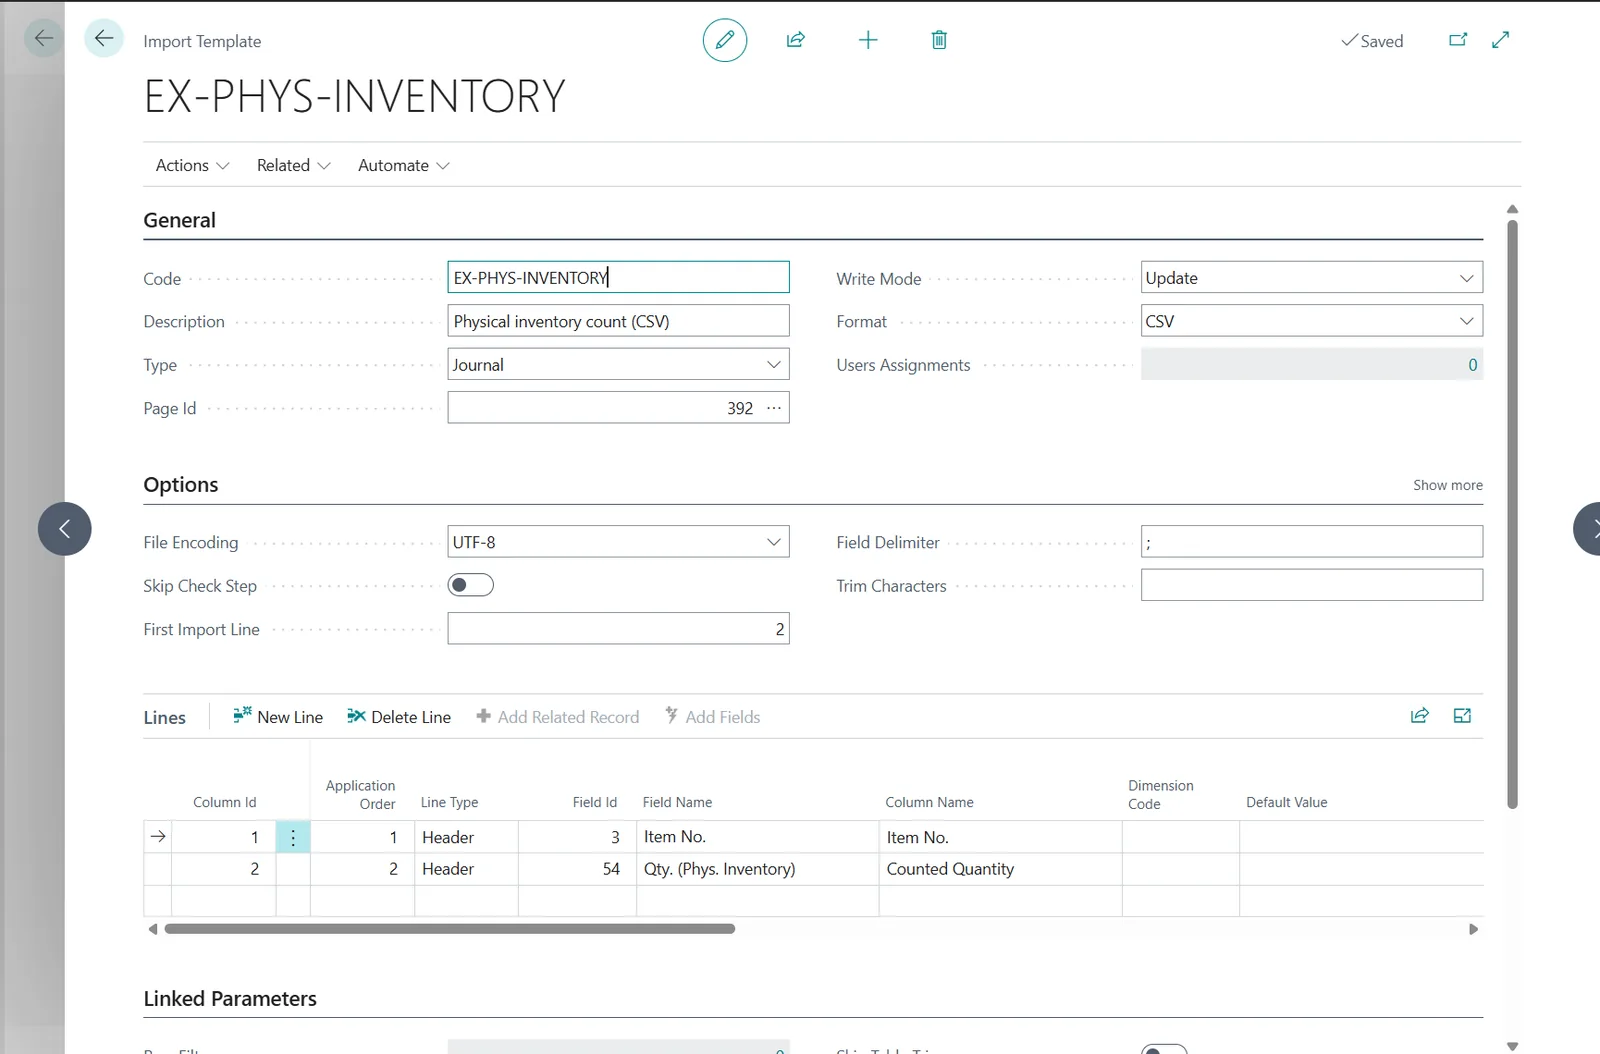Viewport: 1600px width, 1054px height.
Task: Click the Saved status indicator
Action: [1372, 41]
